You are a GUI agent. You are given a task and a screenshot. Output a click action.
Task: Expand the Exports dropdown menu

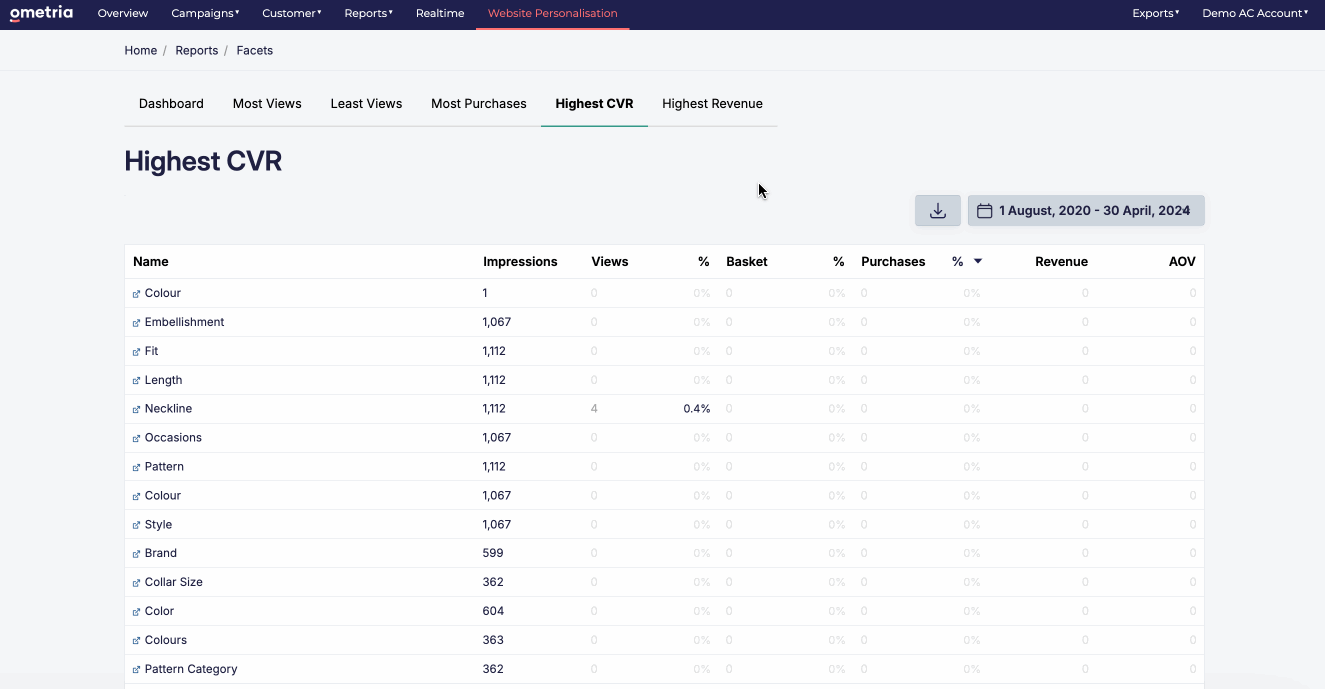click(1155, 13)
